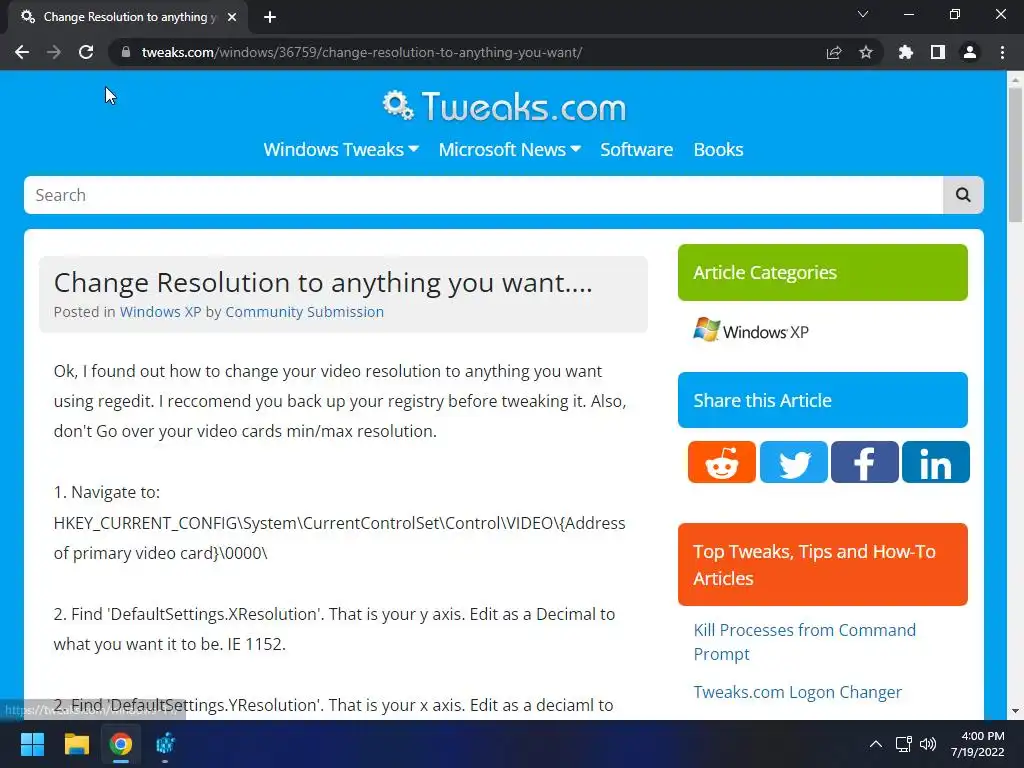The image size is (1024, 768).
Task: Submit search with magnifier button
Action: click(963, 195)
